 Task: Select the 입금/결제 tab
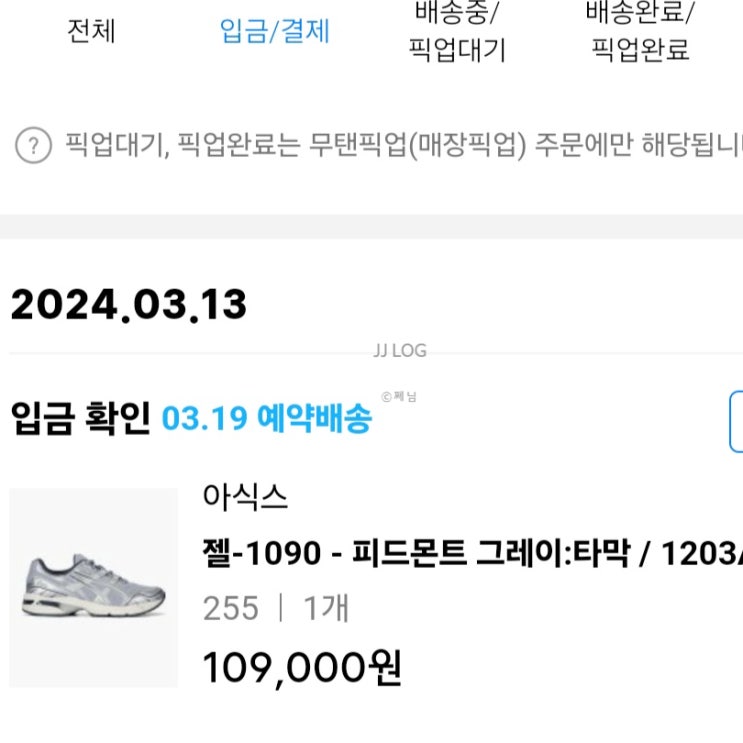coord(274,31)
